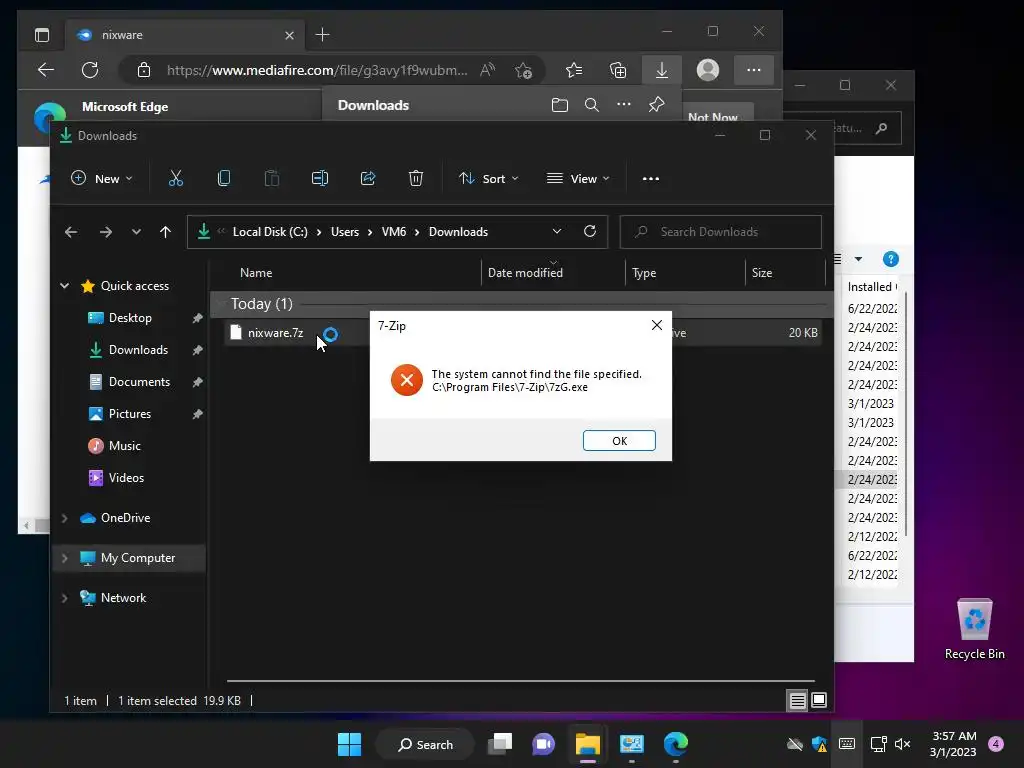This screenshot has height=768, width=1024.
Task: Click VM6 in the breadcrumb path
Action: (394, 232)
